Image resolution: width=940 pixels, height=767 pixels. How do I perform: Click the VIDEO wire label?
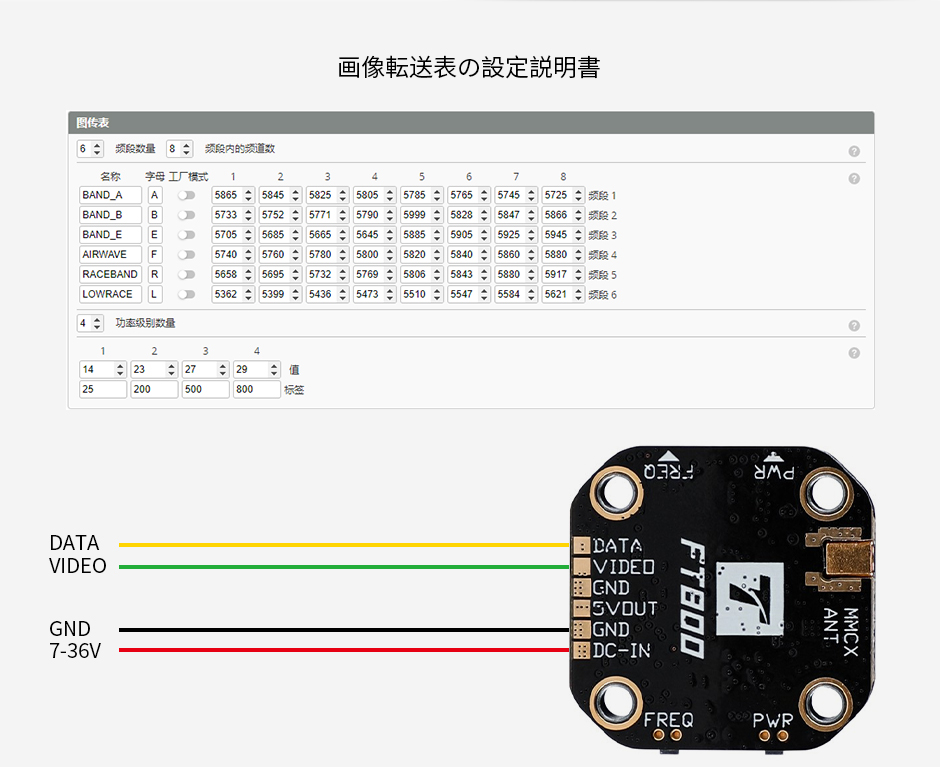pyautogui.click(x=78, y=566)
